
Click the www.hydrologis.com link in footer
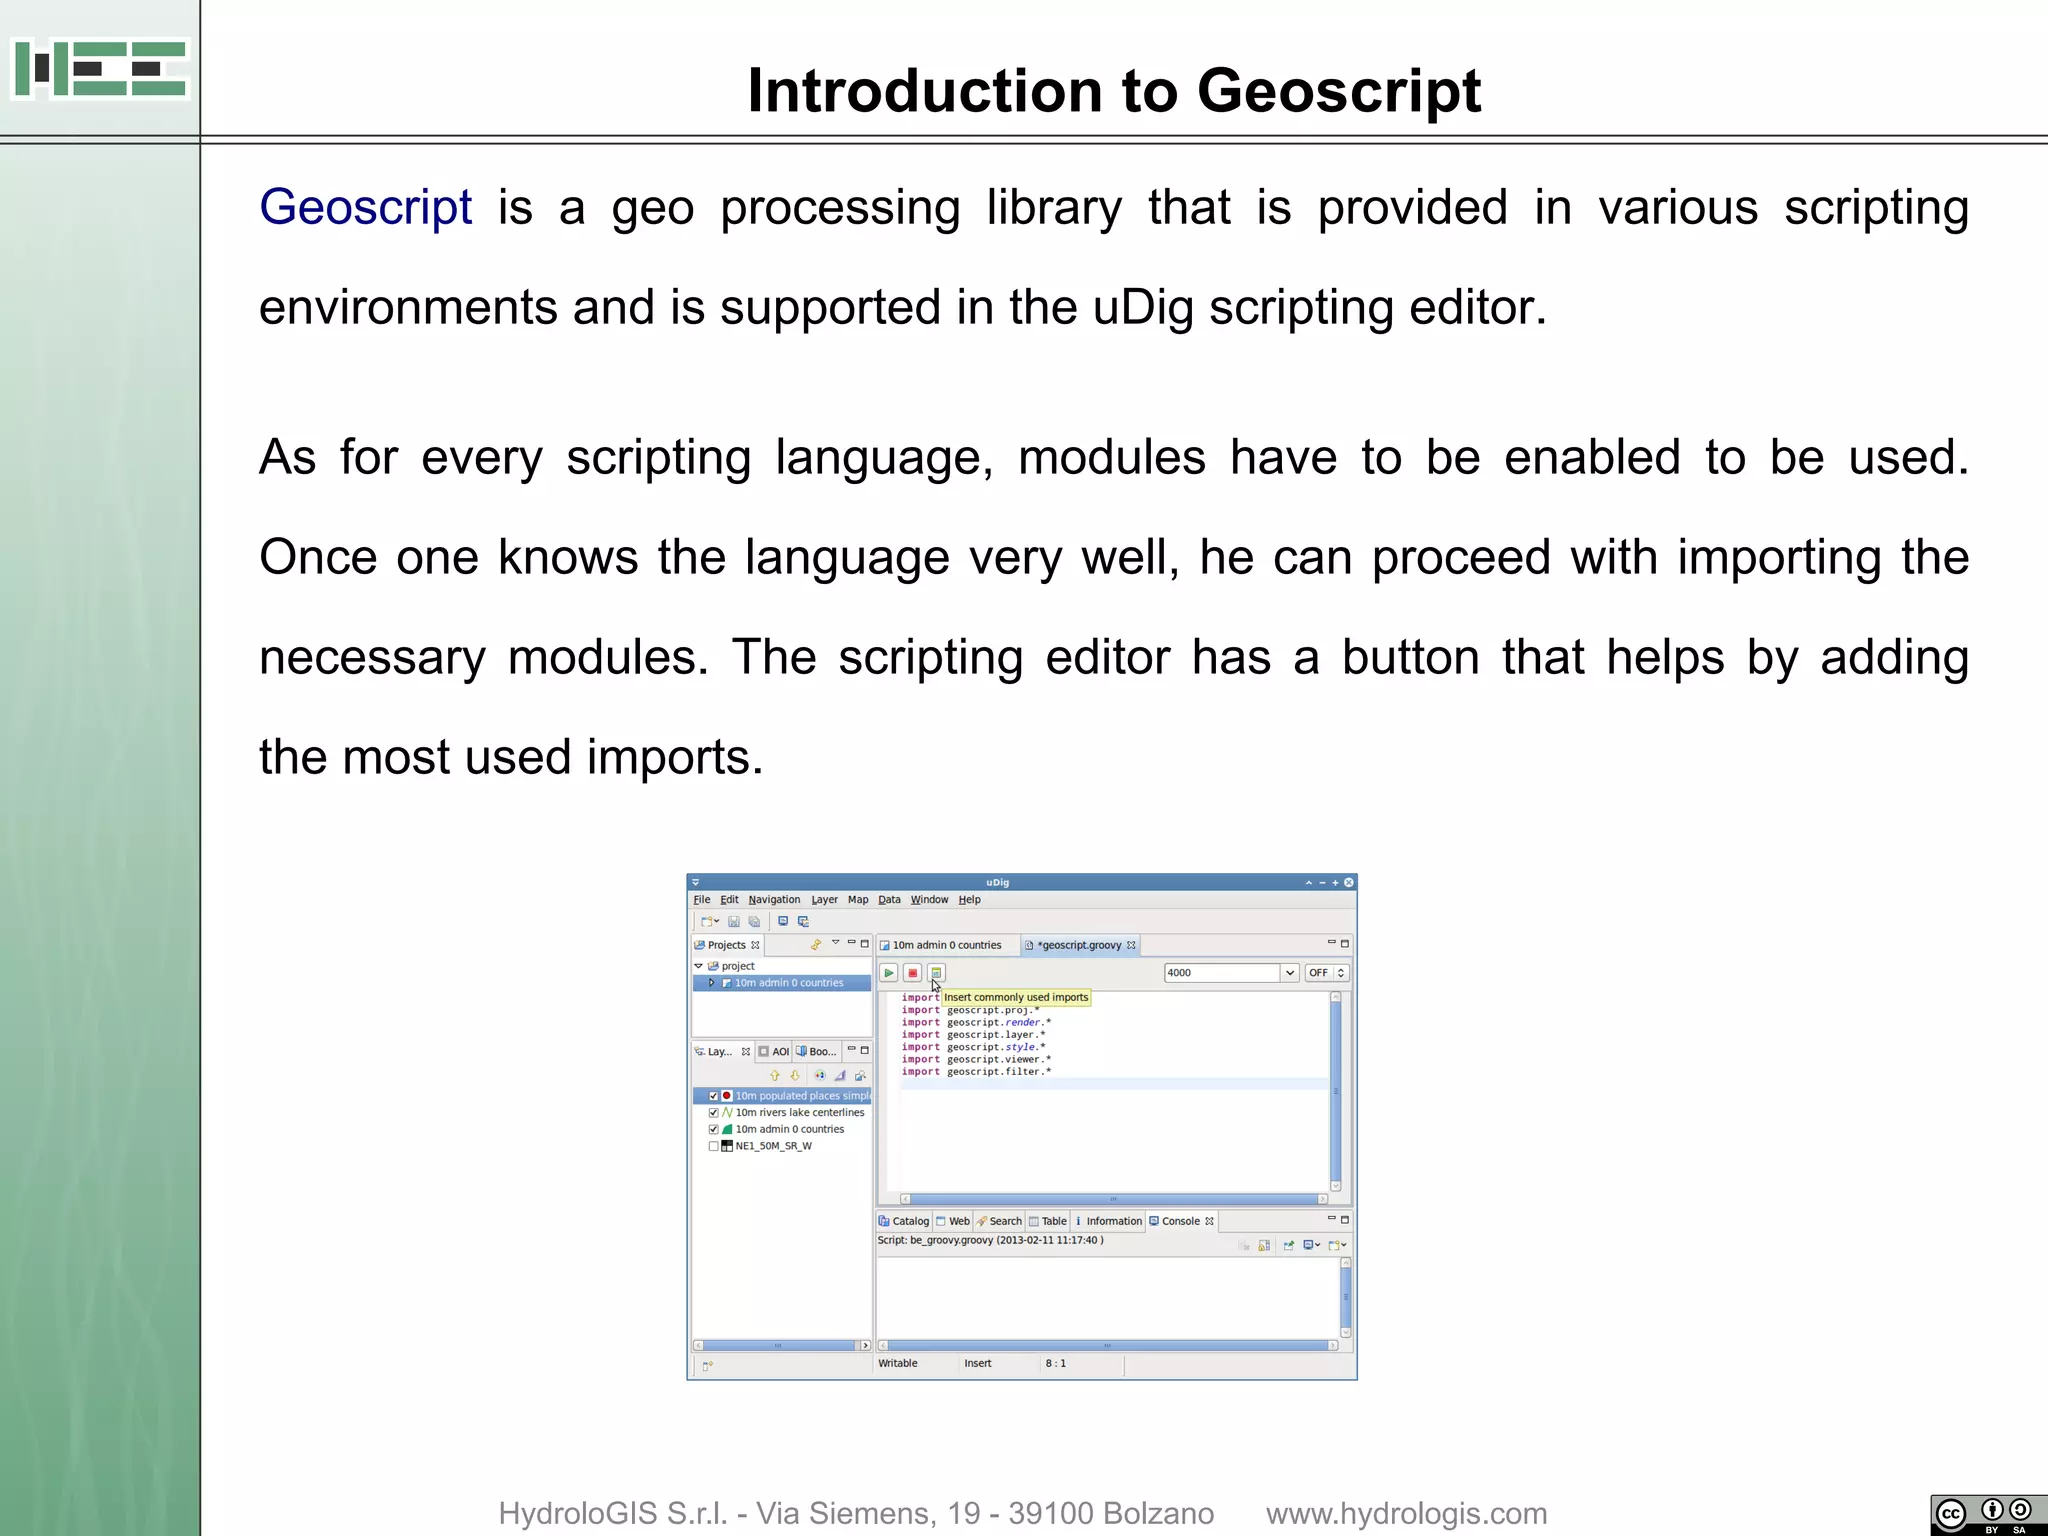tap(1406, 1513)
